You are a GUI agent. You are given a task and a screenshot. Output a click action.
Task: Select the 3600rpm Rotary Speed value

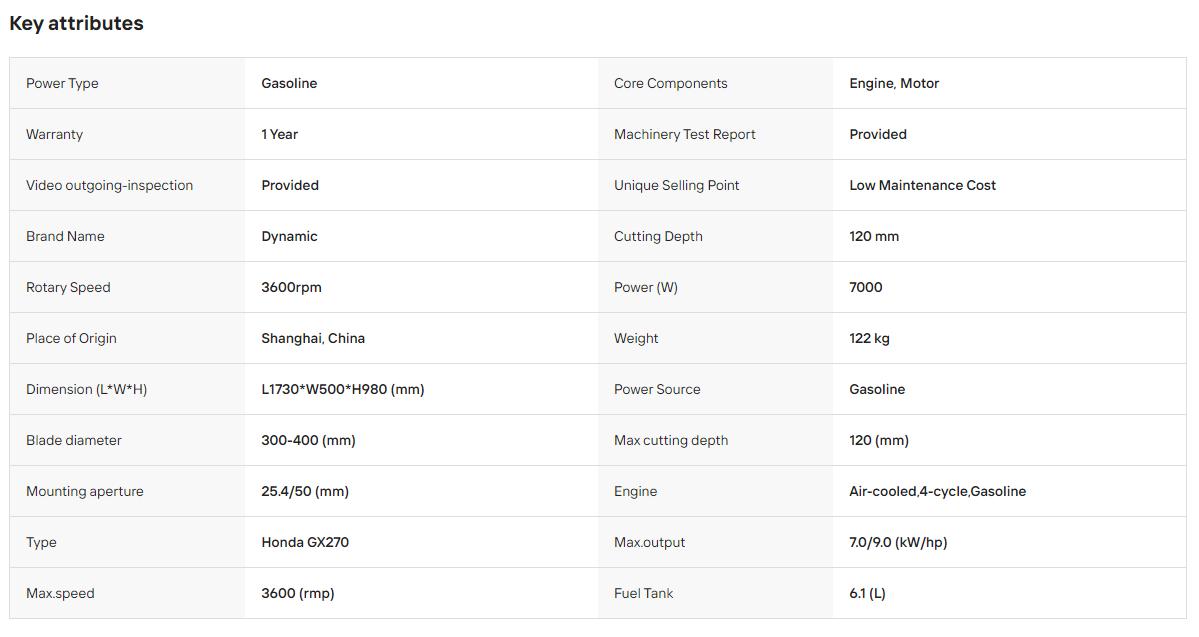(x=291, y=288)
